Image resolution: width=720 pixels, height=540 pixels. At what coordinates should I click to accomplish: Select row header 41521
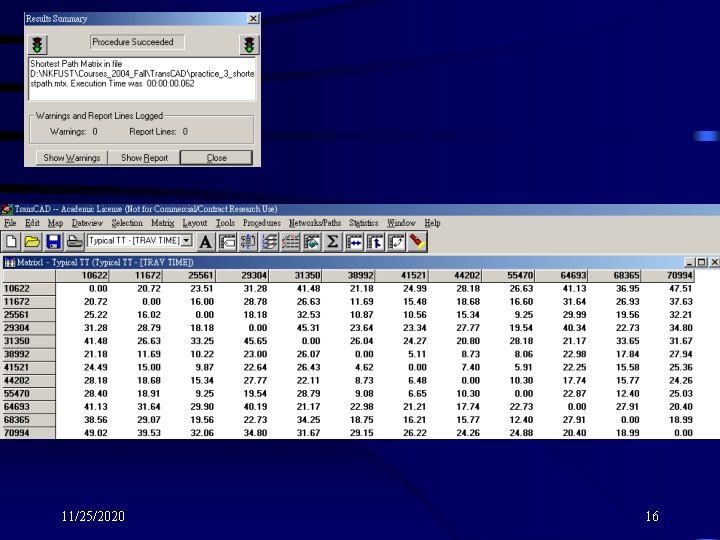coord(28,367)
